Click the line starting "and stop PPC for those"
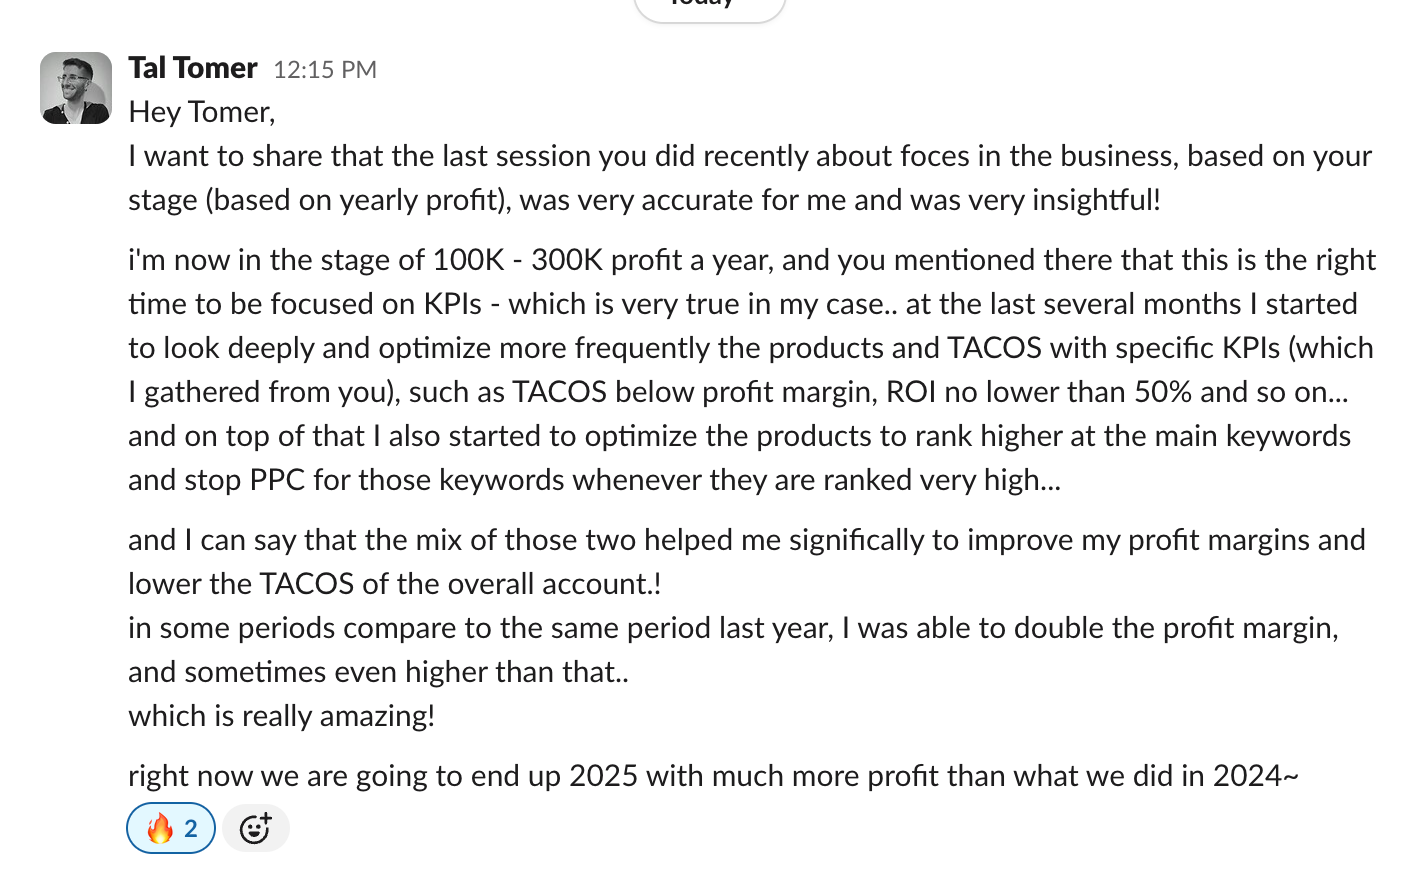Viewport: 1412px width, 878px height. (x=594, y=480)
